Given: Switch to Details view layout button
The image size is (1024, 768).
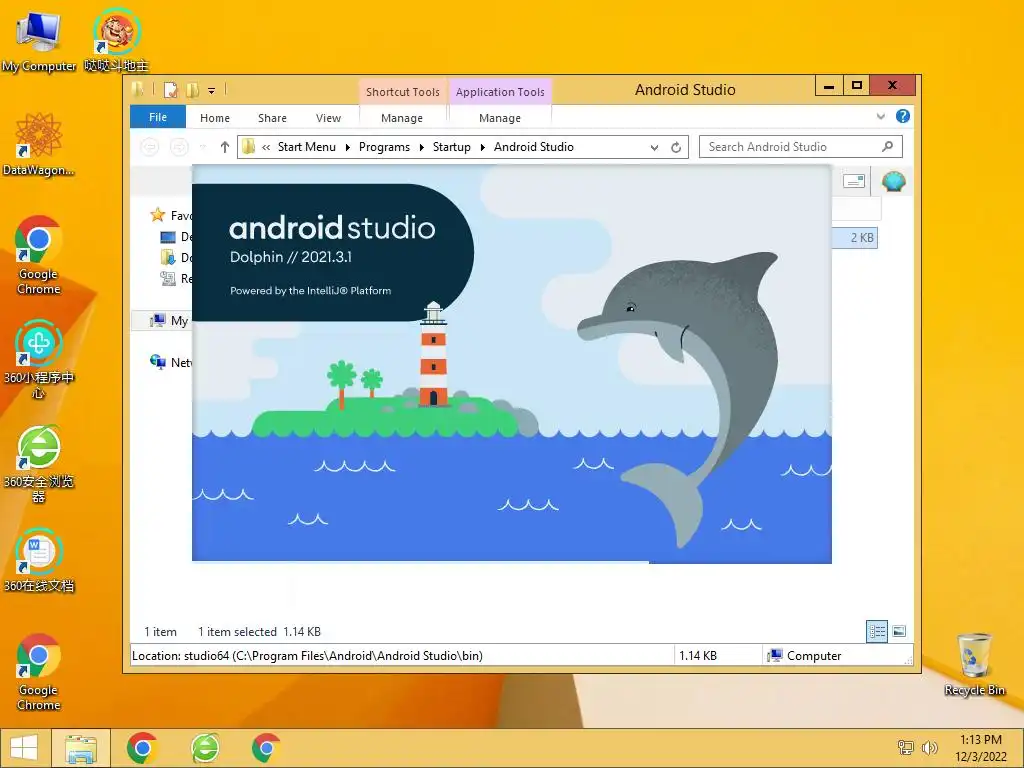Looking at the screenshot, I should tap(876, 631).
